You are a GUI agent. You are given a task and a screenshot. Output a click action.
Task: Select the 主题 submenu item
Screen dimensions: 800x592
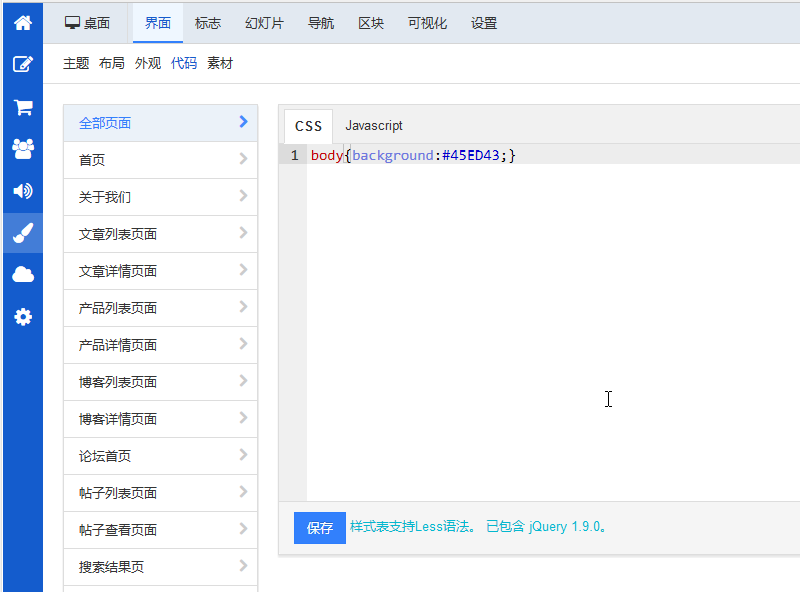[76, 64]
